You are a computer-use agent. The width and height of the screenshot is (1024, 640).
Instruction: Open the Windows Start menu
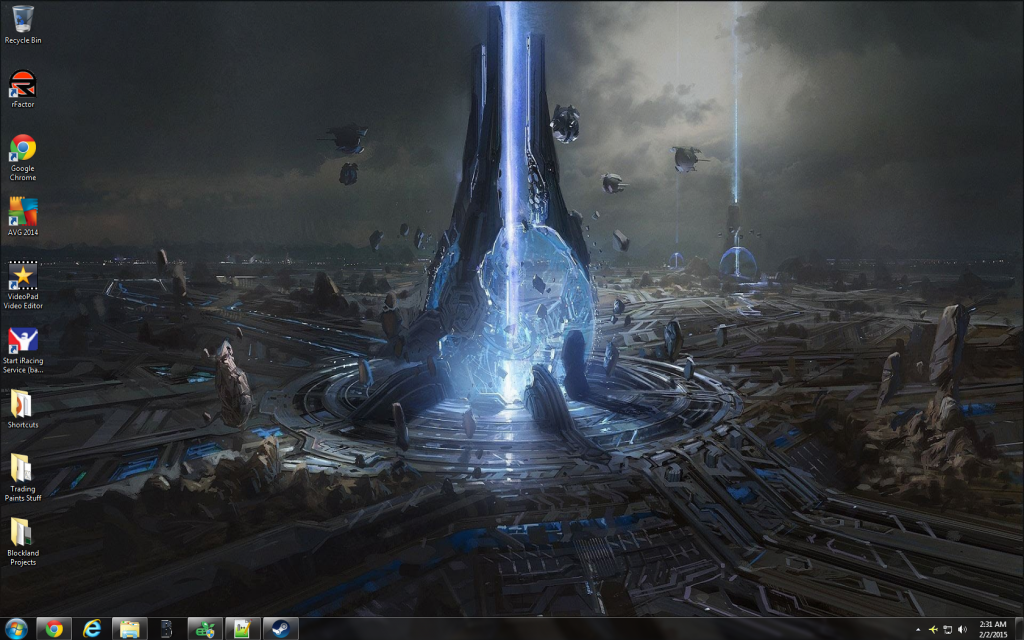(x=16, y=629)
